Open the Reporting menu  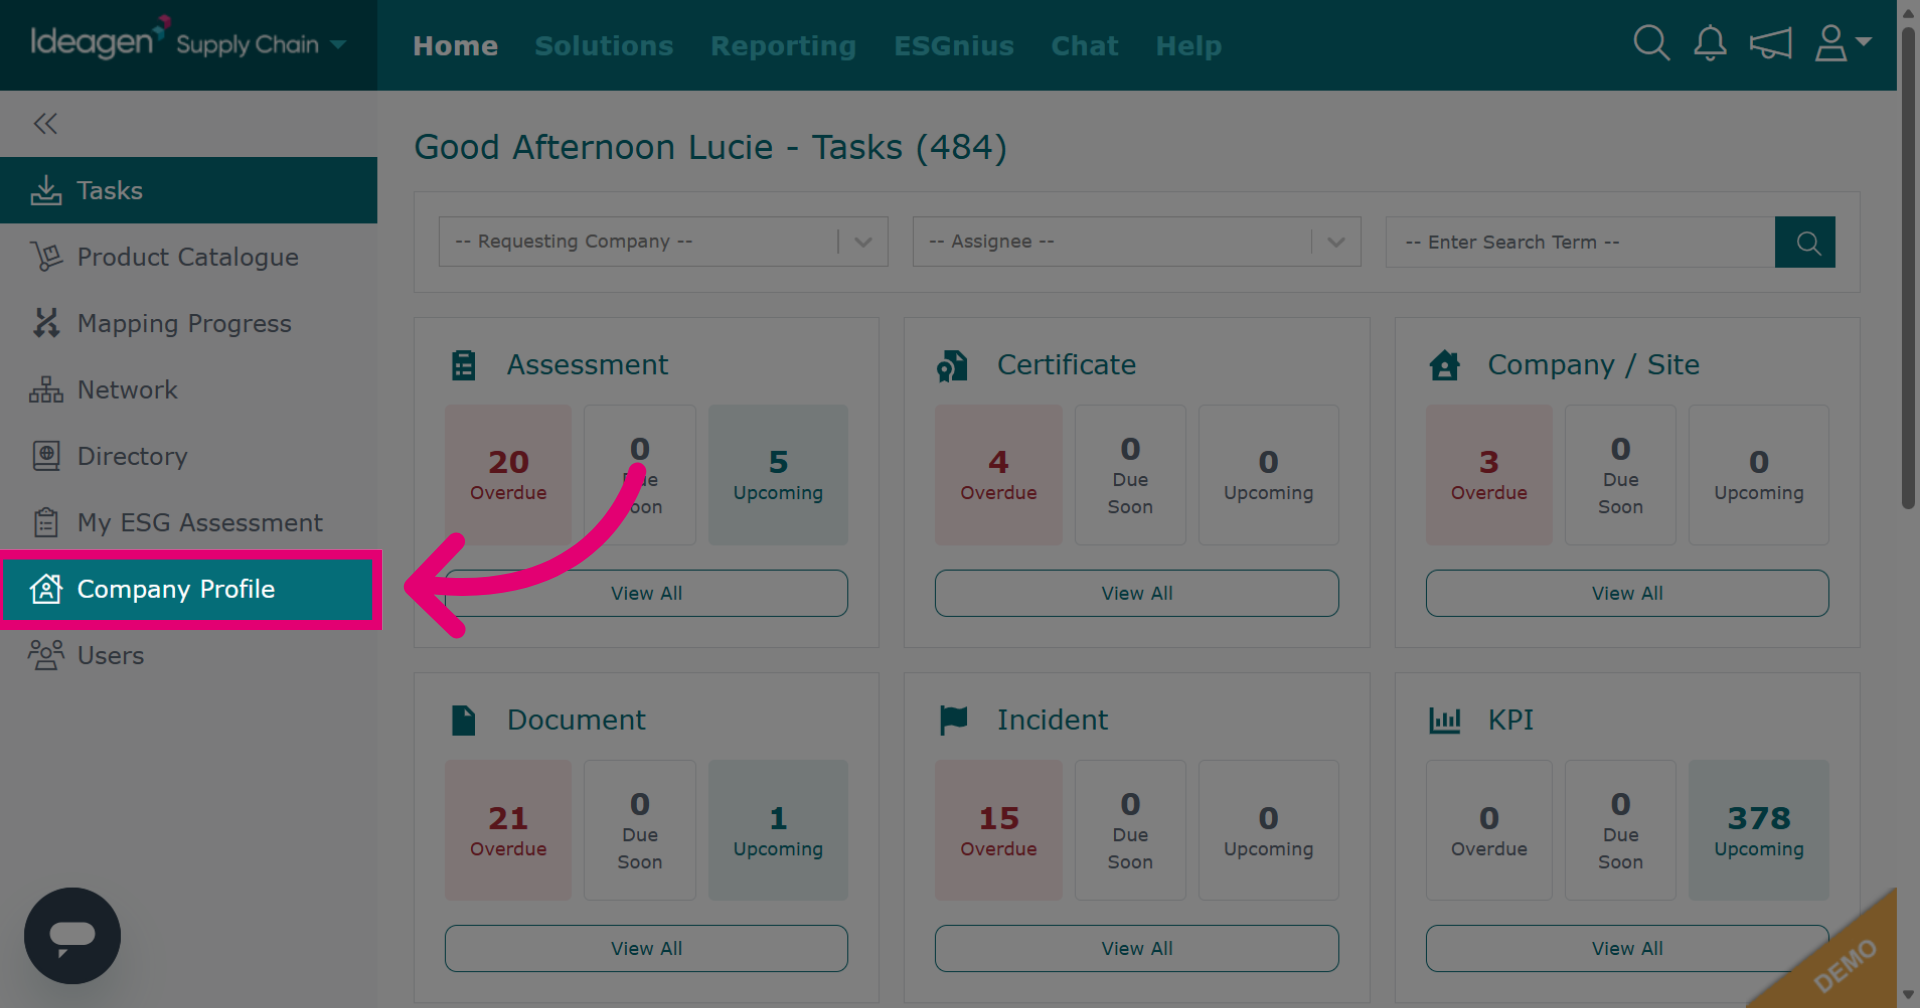(783, 46)
